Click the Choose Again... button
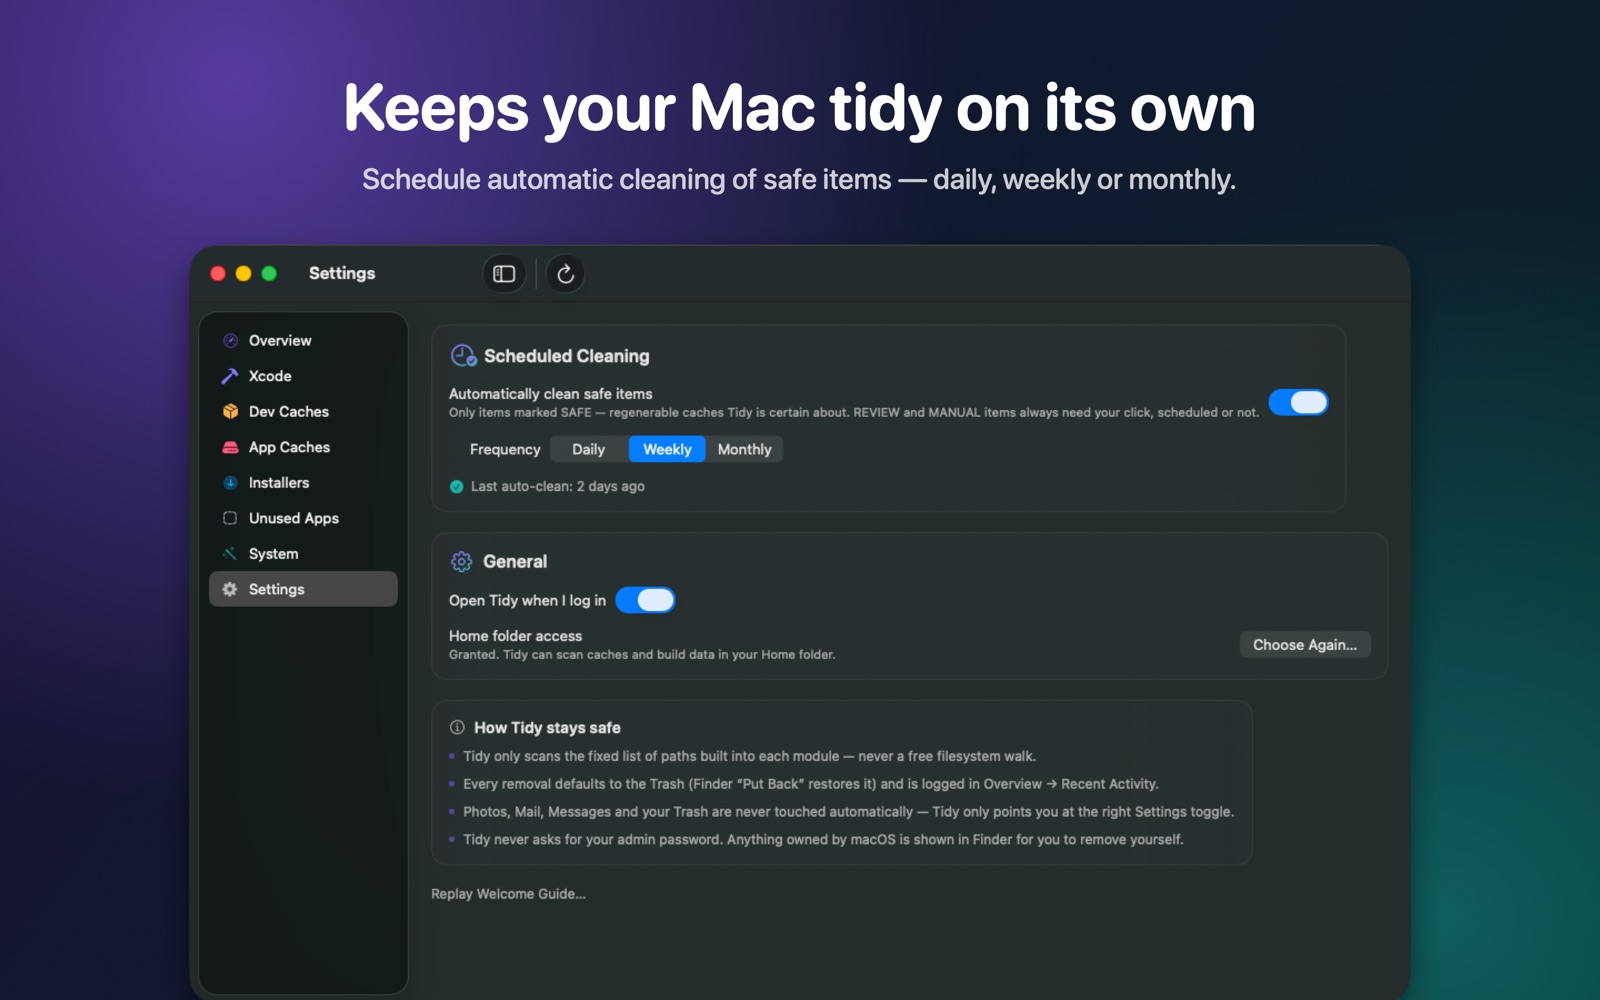The height and width of the screenshot is (1000, 1600). pyautogui.click(x=1305, y=645)
